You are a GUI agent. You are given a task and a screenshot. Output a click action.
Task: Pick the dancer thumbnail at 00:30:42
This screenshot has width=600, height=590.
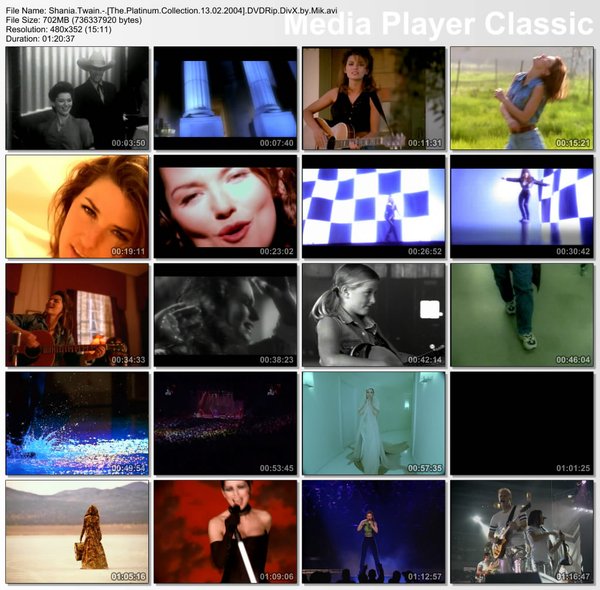click(x=522, y=207)
